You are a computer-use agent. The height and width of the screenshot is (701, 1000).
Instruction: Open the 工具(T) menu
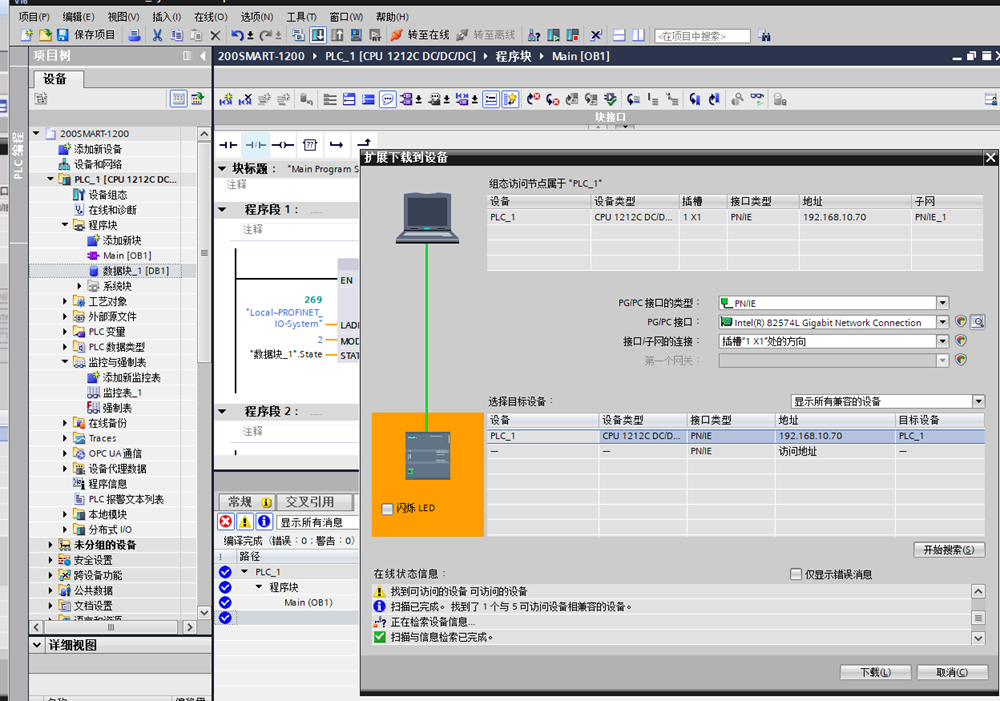pyautogui.click(x=301, y=17)
